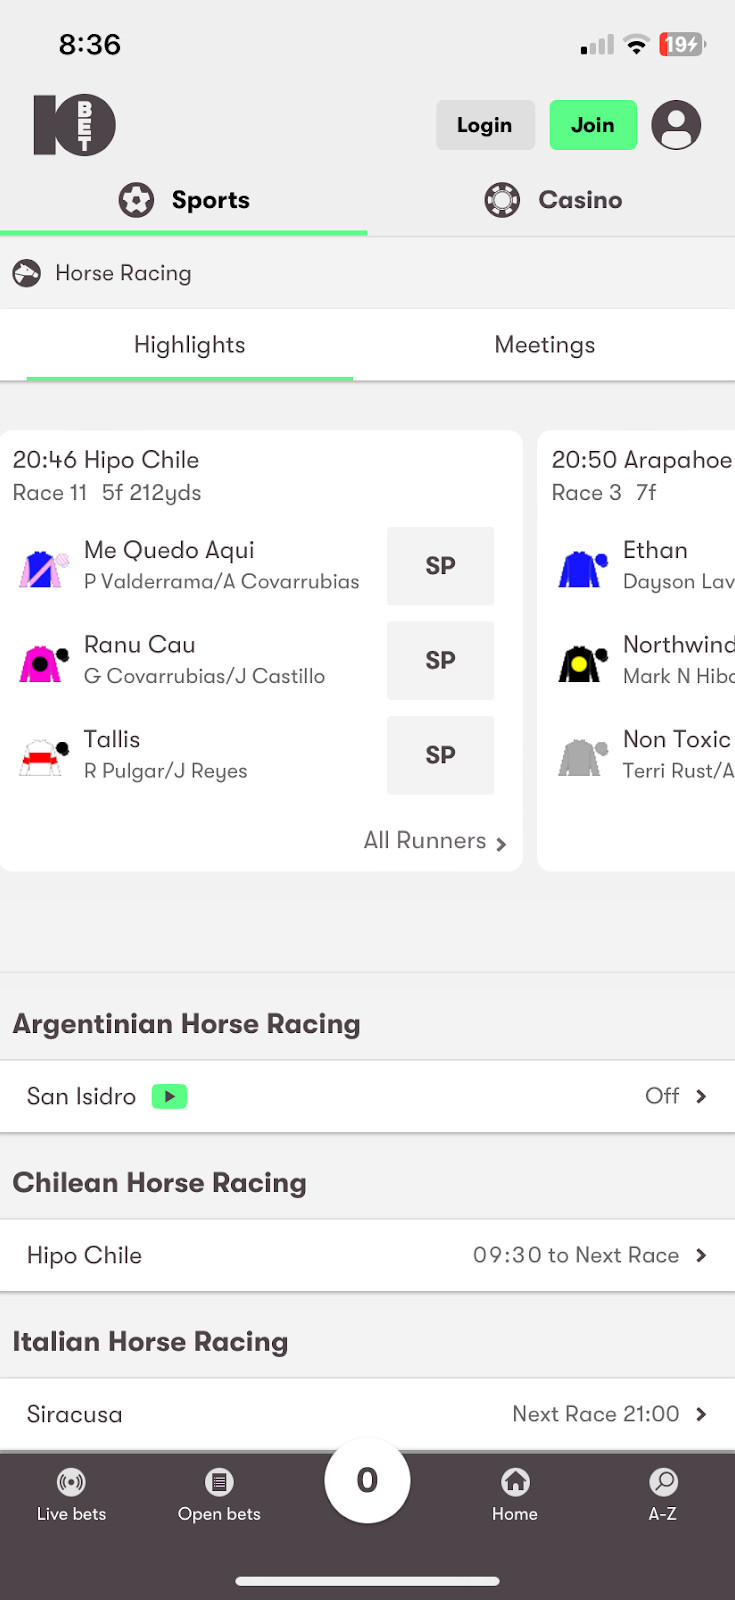The height and width of the screenshot is (1600, 735).
Task: Tap the Horse Racing icon
Action: point(27,273)
